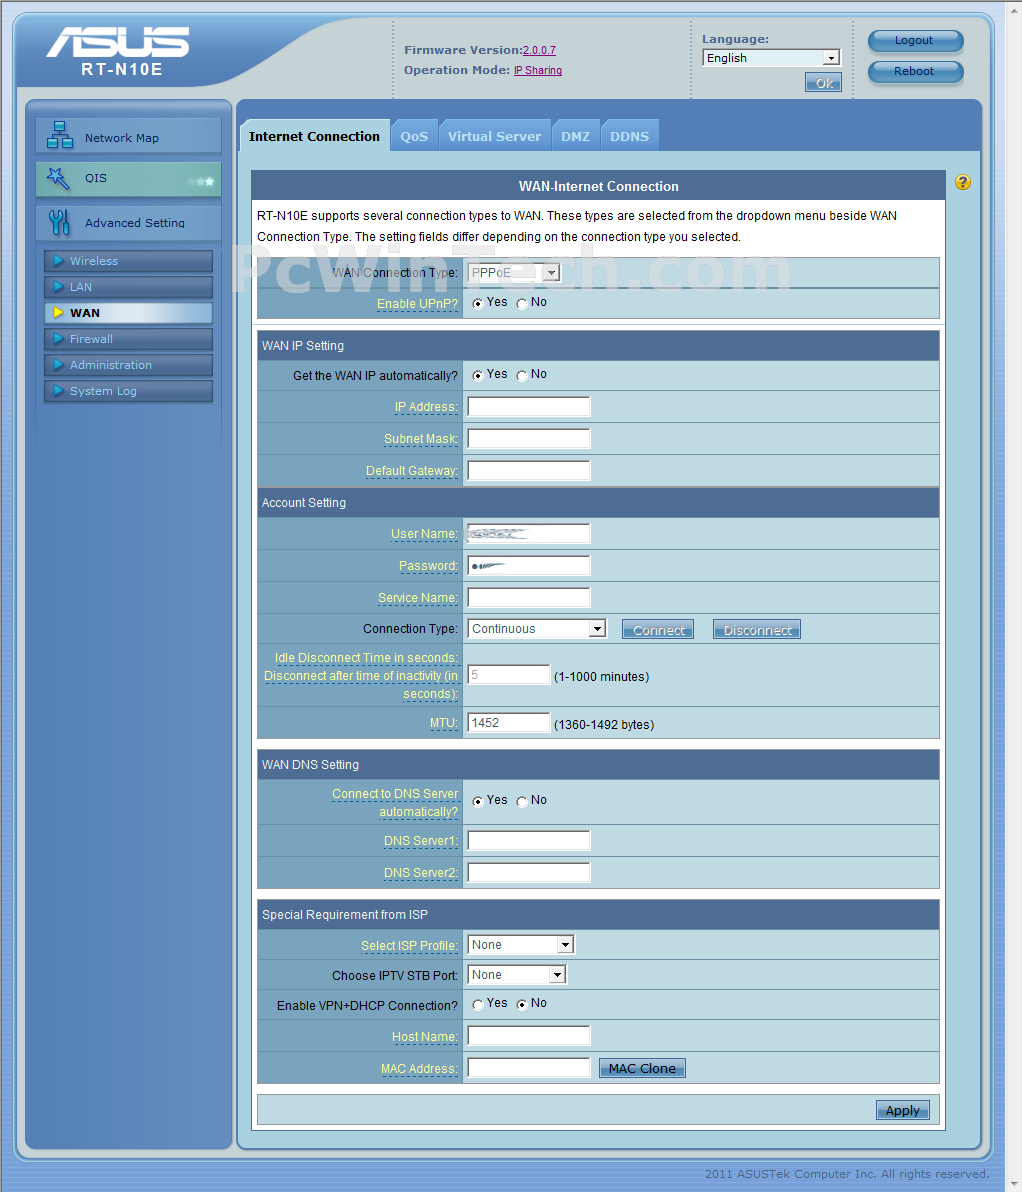This screenshot has height=1192, width=1022.
Task: Open the Firewall menu item
Action: (x=129, y=338)
